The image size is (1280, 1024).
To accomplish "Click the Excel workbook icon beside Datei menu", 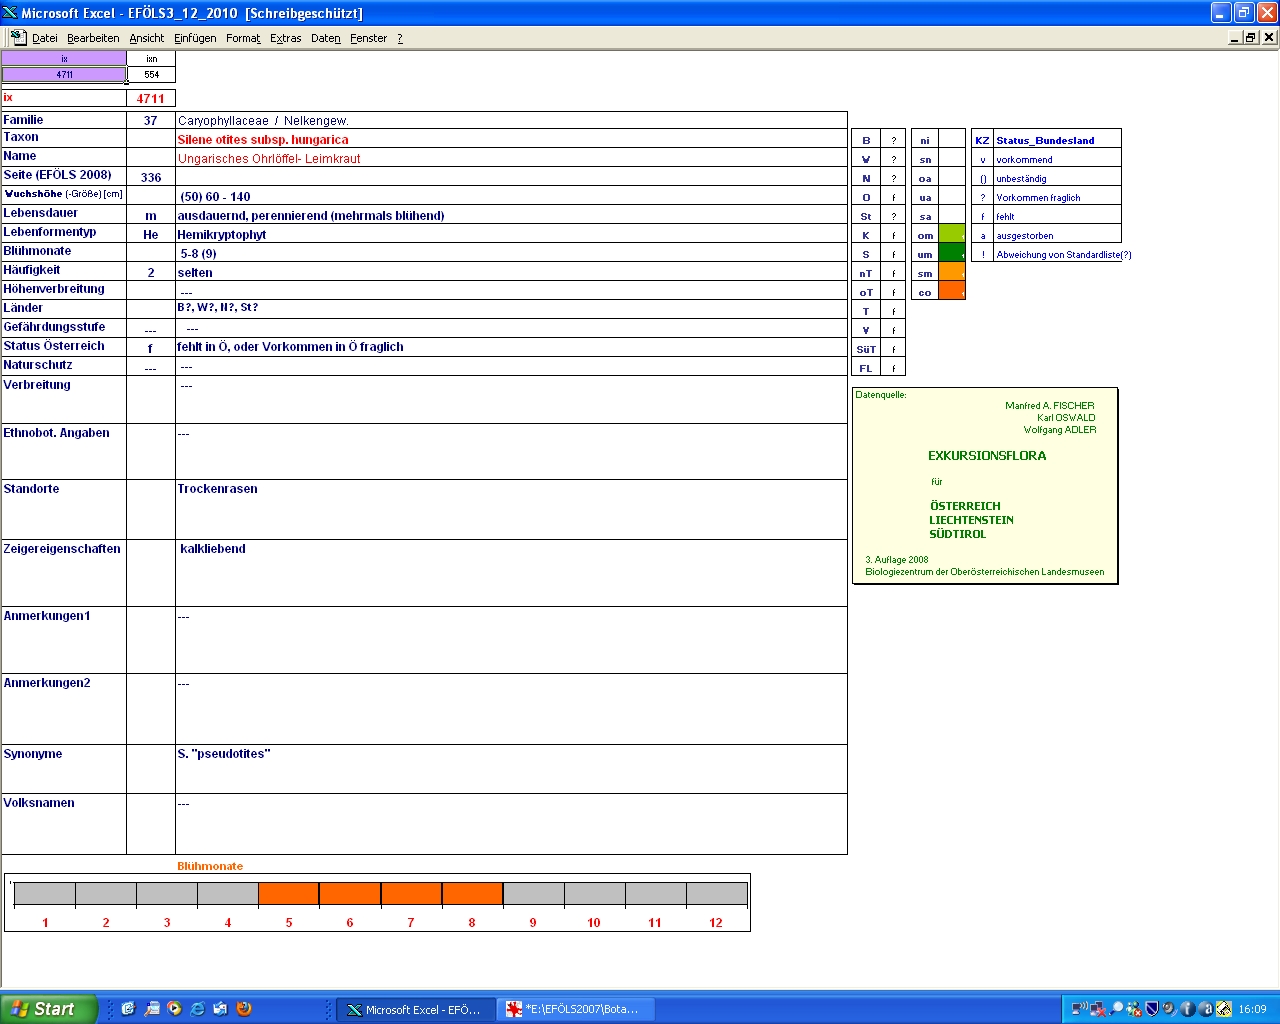I will 18,37.
